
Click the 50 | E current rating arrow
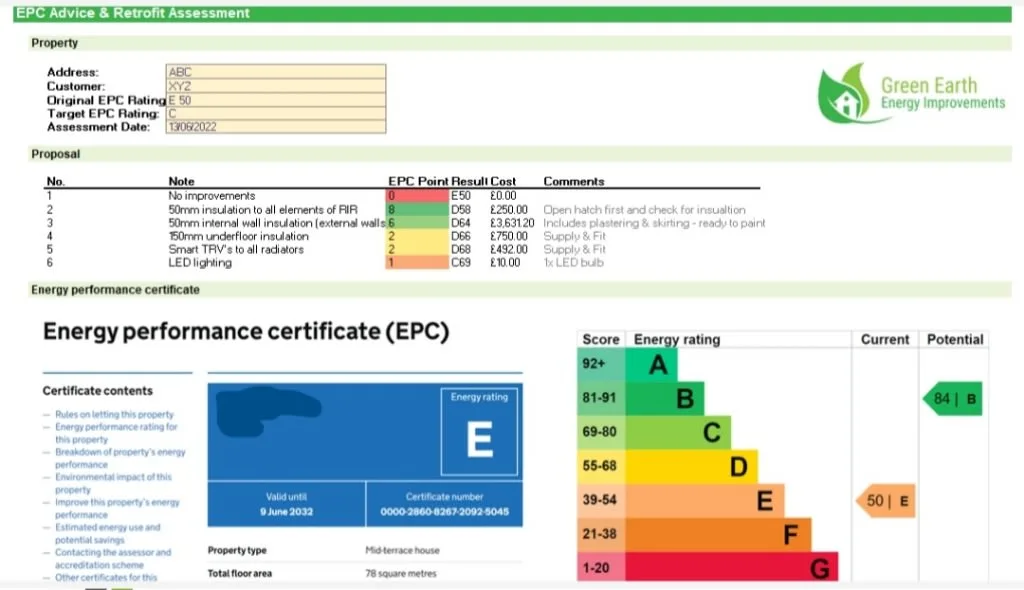coord(886,500)
